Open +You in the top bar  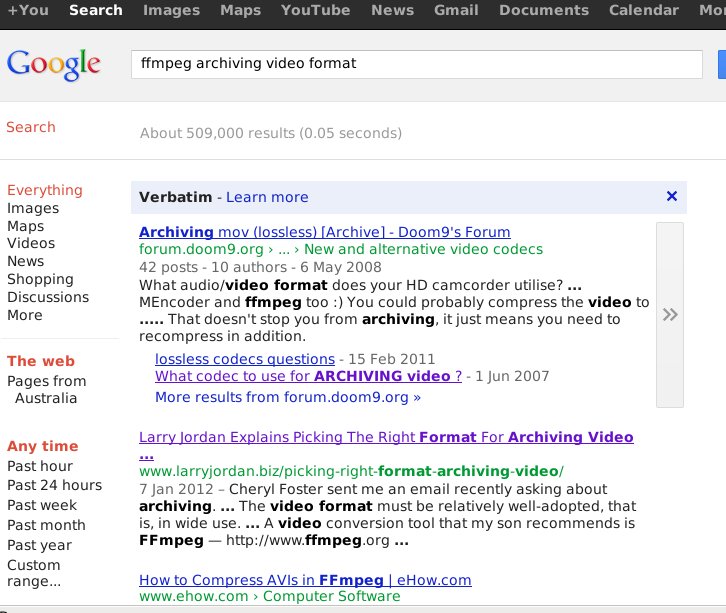click(28, 10)
